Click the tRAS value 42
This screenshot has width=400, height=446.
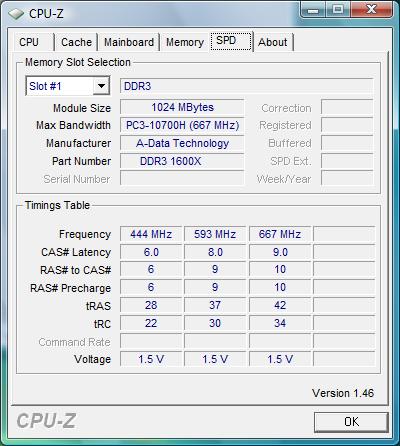pyautogui.click(x=280, y=305)
